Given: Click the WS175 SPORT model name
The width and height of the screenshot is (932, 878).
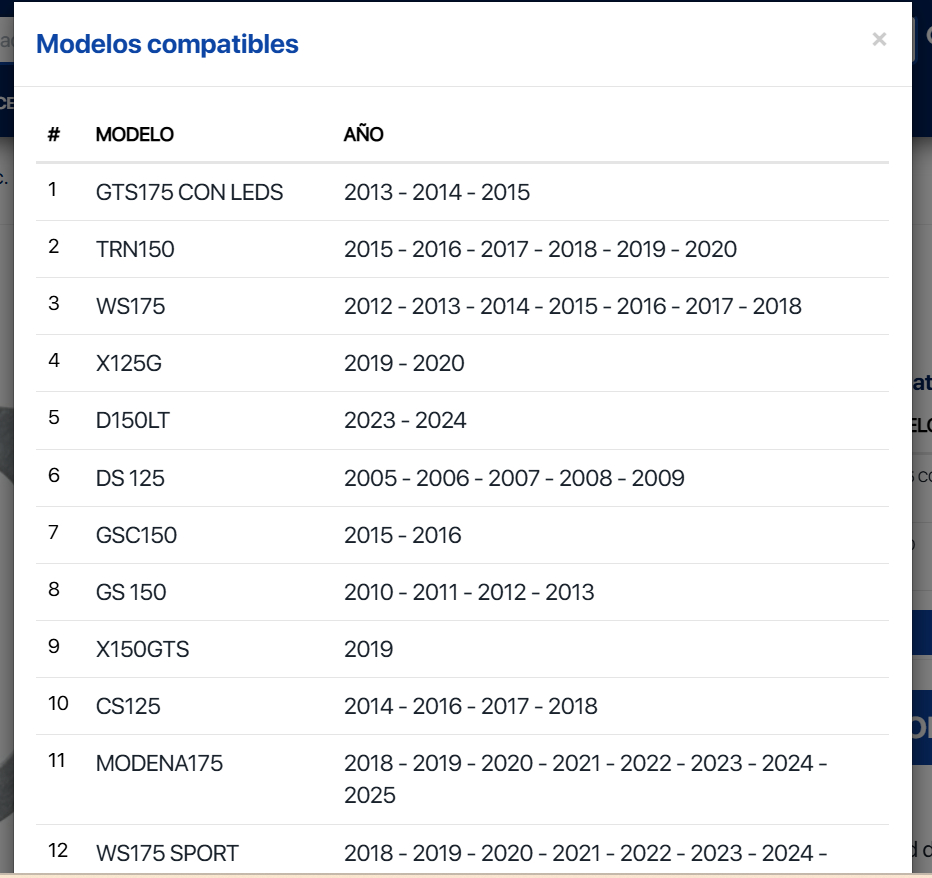Looking at the screenshot, I should click(167, 854).
